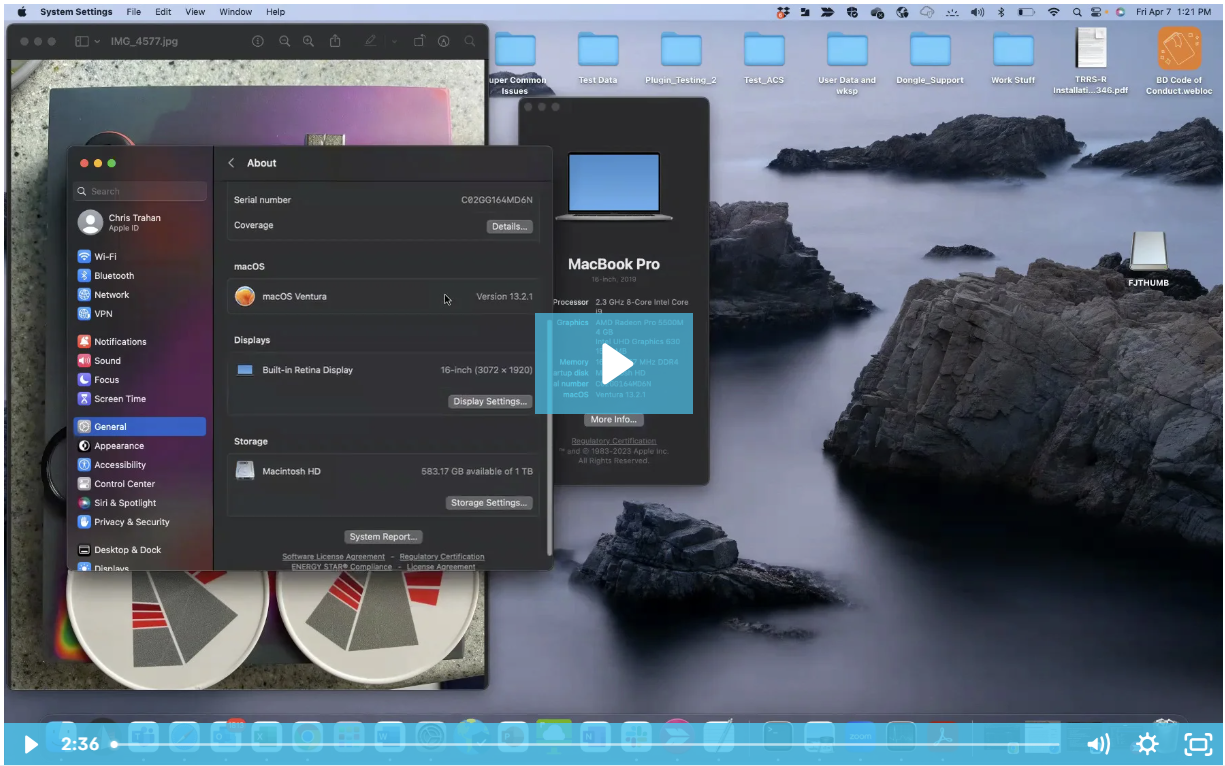Toggle fullscreen mode for the video
Screen dimensions: 1225x766
(x=1197, y=743)
